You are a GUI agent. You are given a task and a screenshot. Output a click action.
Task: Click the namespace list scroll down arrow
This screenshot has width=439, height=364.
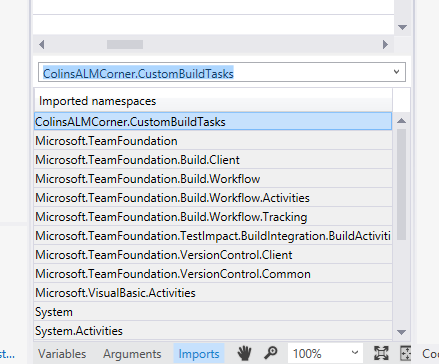click(x=402, y=332)
